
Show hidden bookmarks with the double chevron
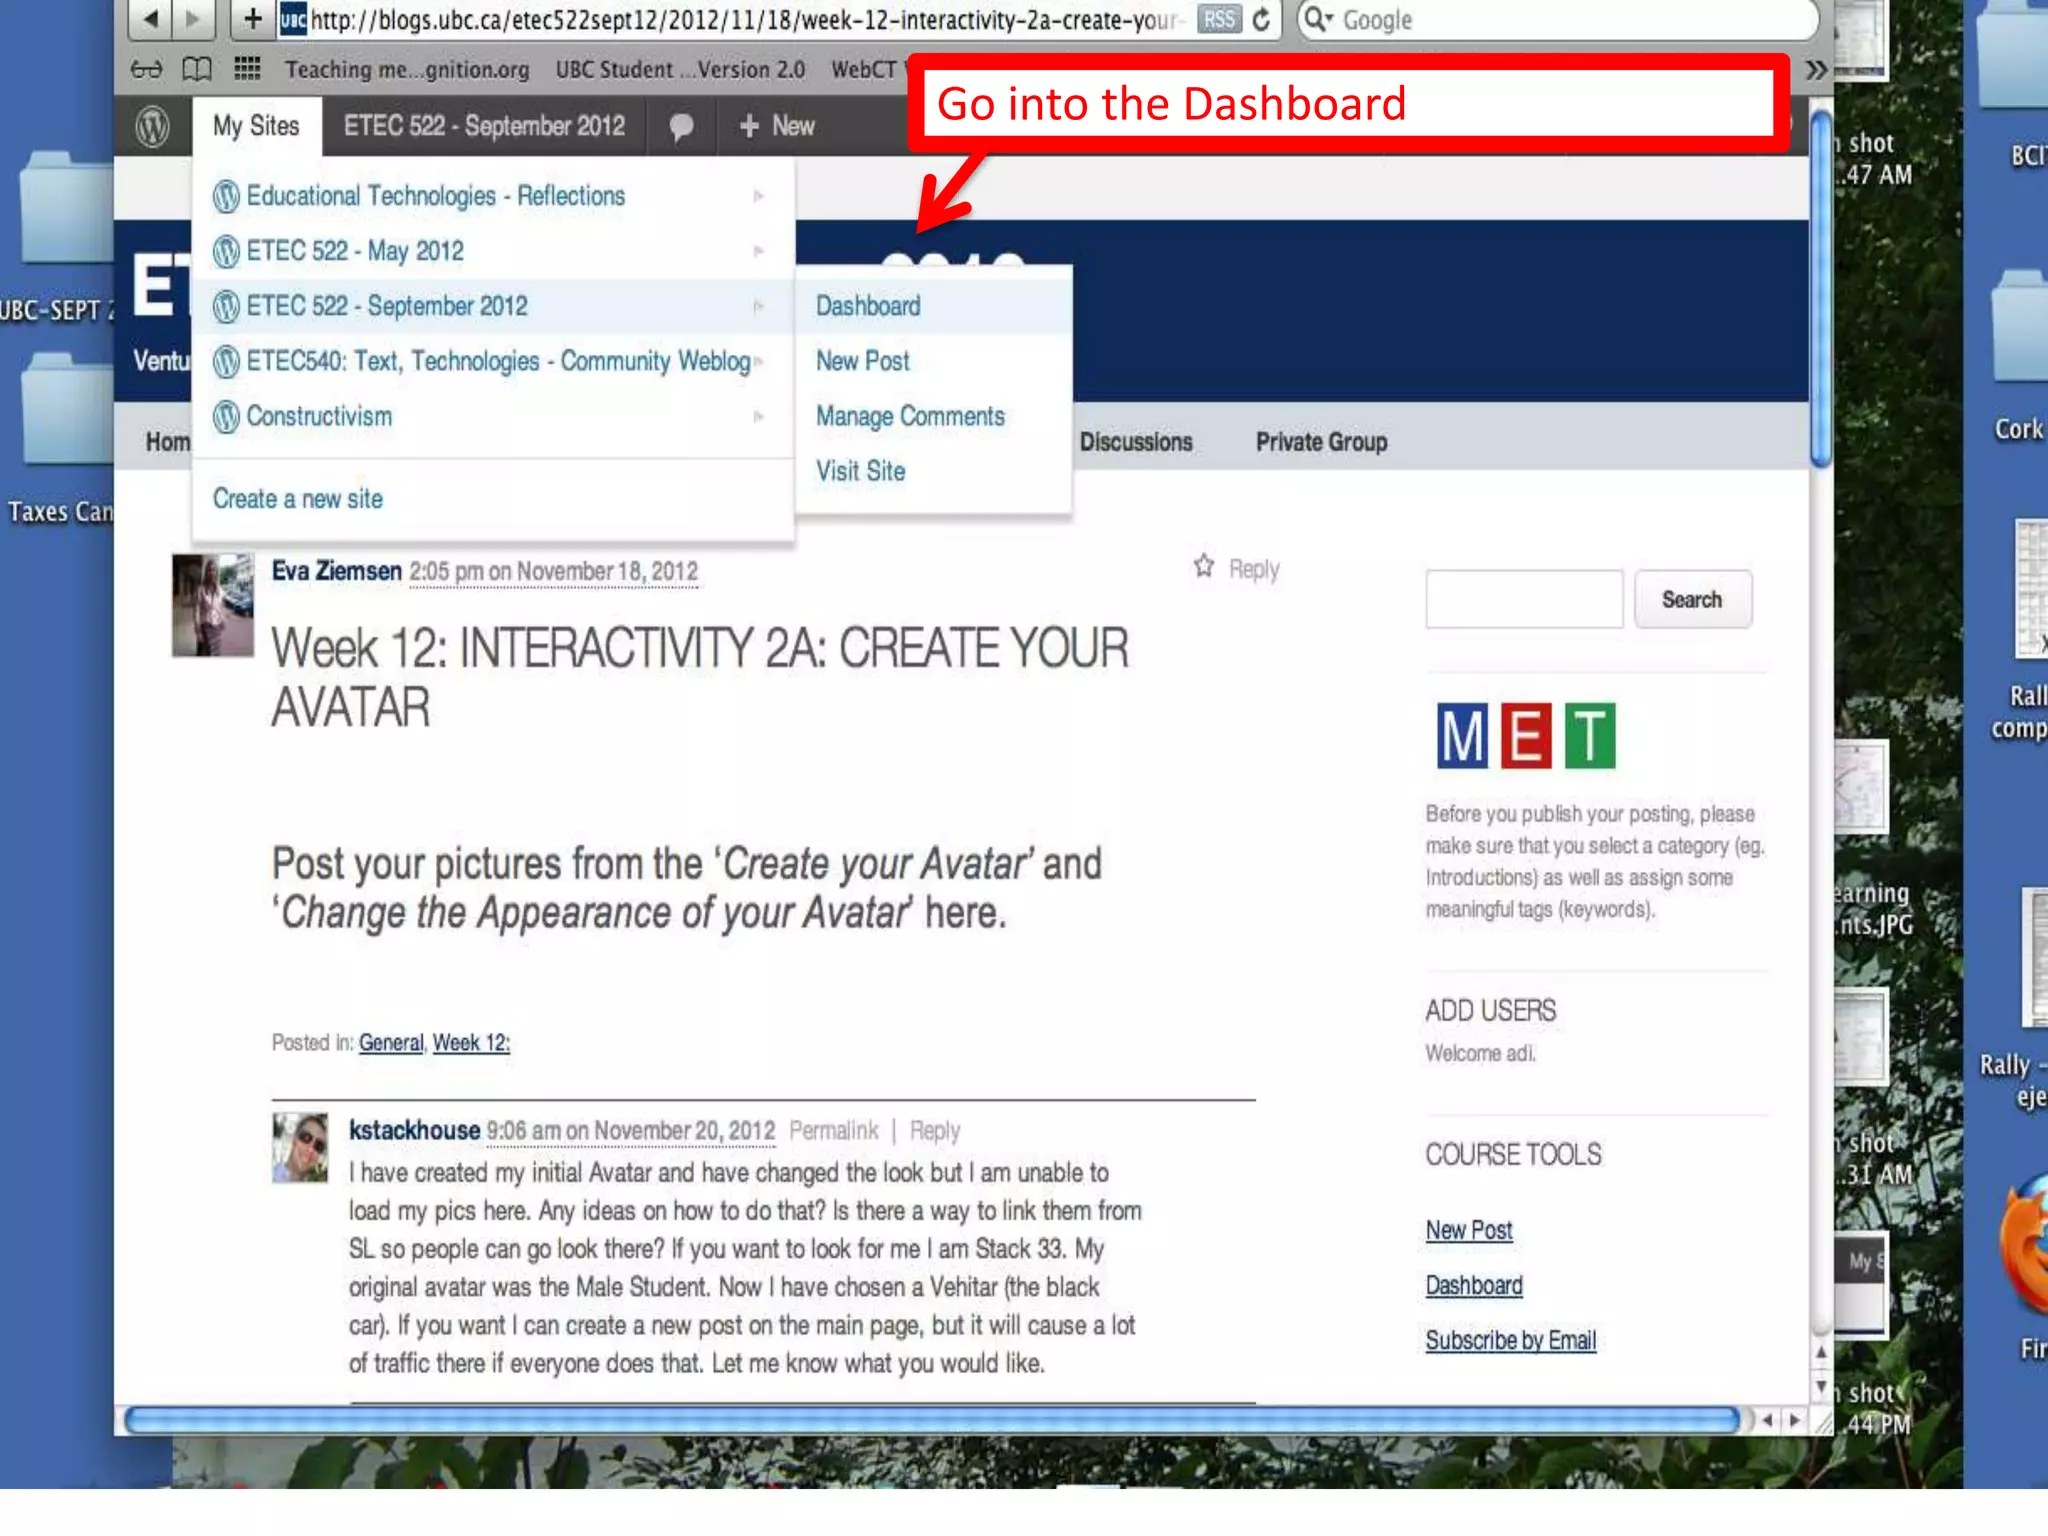[1816, 69]
